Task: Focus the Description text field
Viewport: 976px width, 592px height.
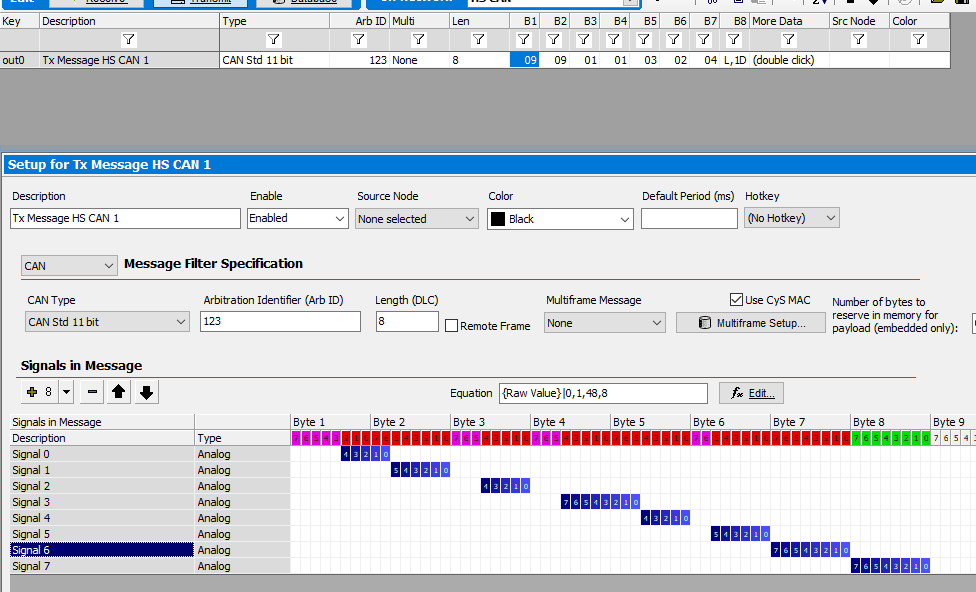Action: point(125,218)
